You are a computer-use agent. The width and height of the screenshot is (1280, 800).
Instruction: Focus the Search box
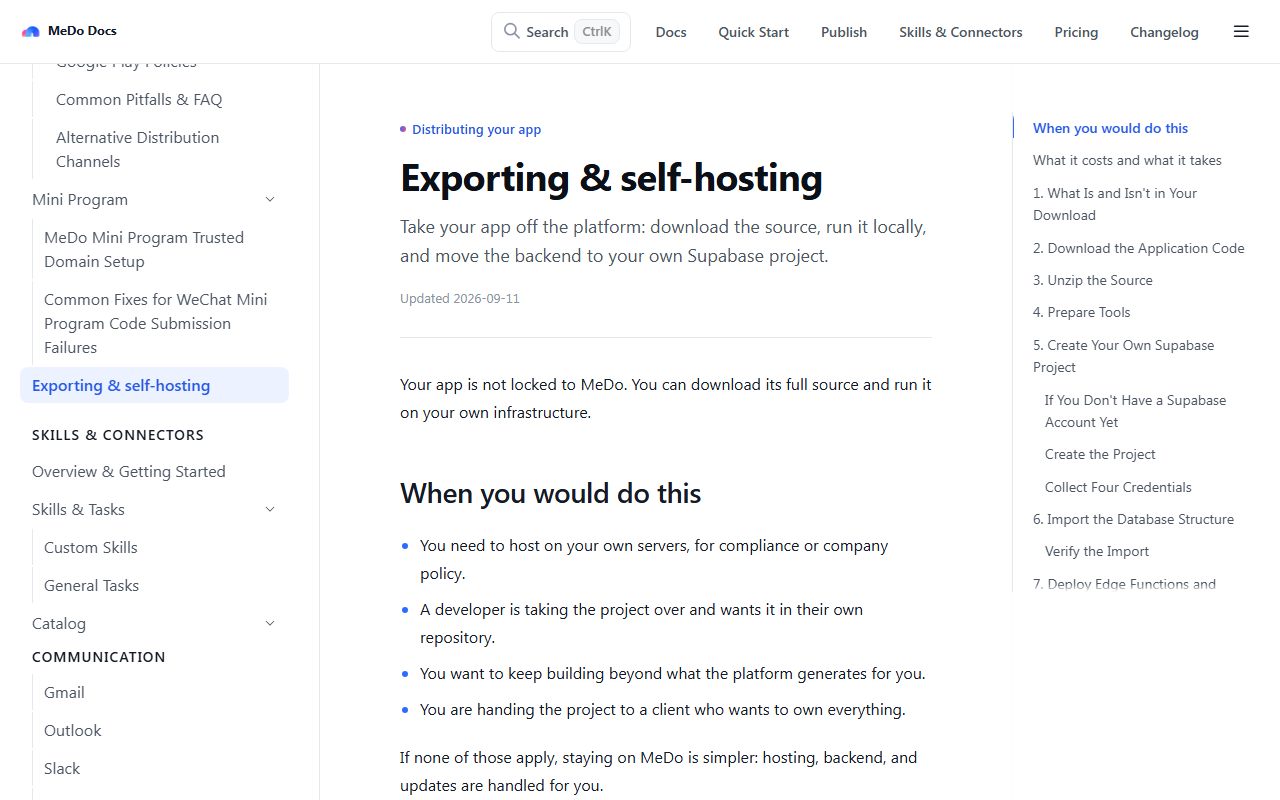(561, 32)
